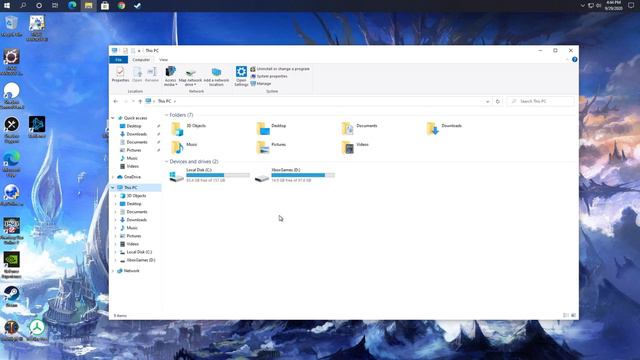
Task: Select the Recycle Bin desktop icon
Action: (11, 27)
